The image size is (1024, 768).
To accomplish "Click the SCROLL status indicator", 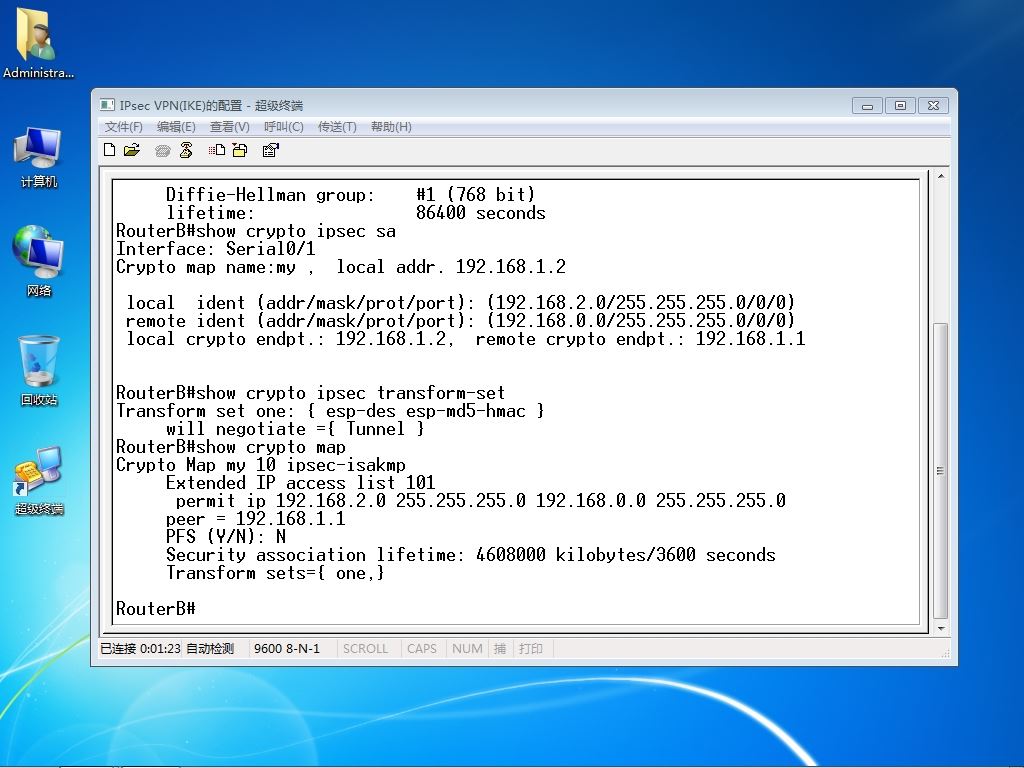I will 366,648.
